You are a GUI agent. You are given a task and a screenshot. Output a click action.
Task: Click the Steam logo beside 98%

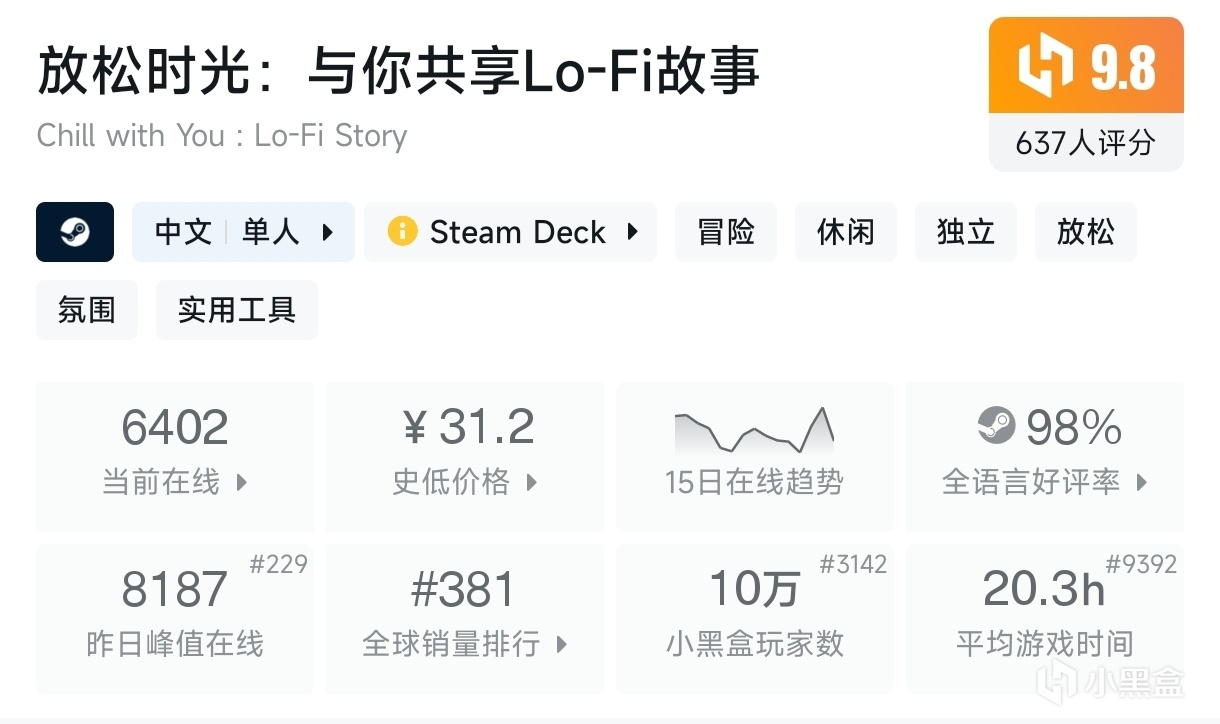[x=996, y=428]
